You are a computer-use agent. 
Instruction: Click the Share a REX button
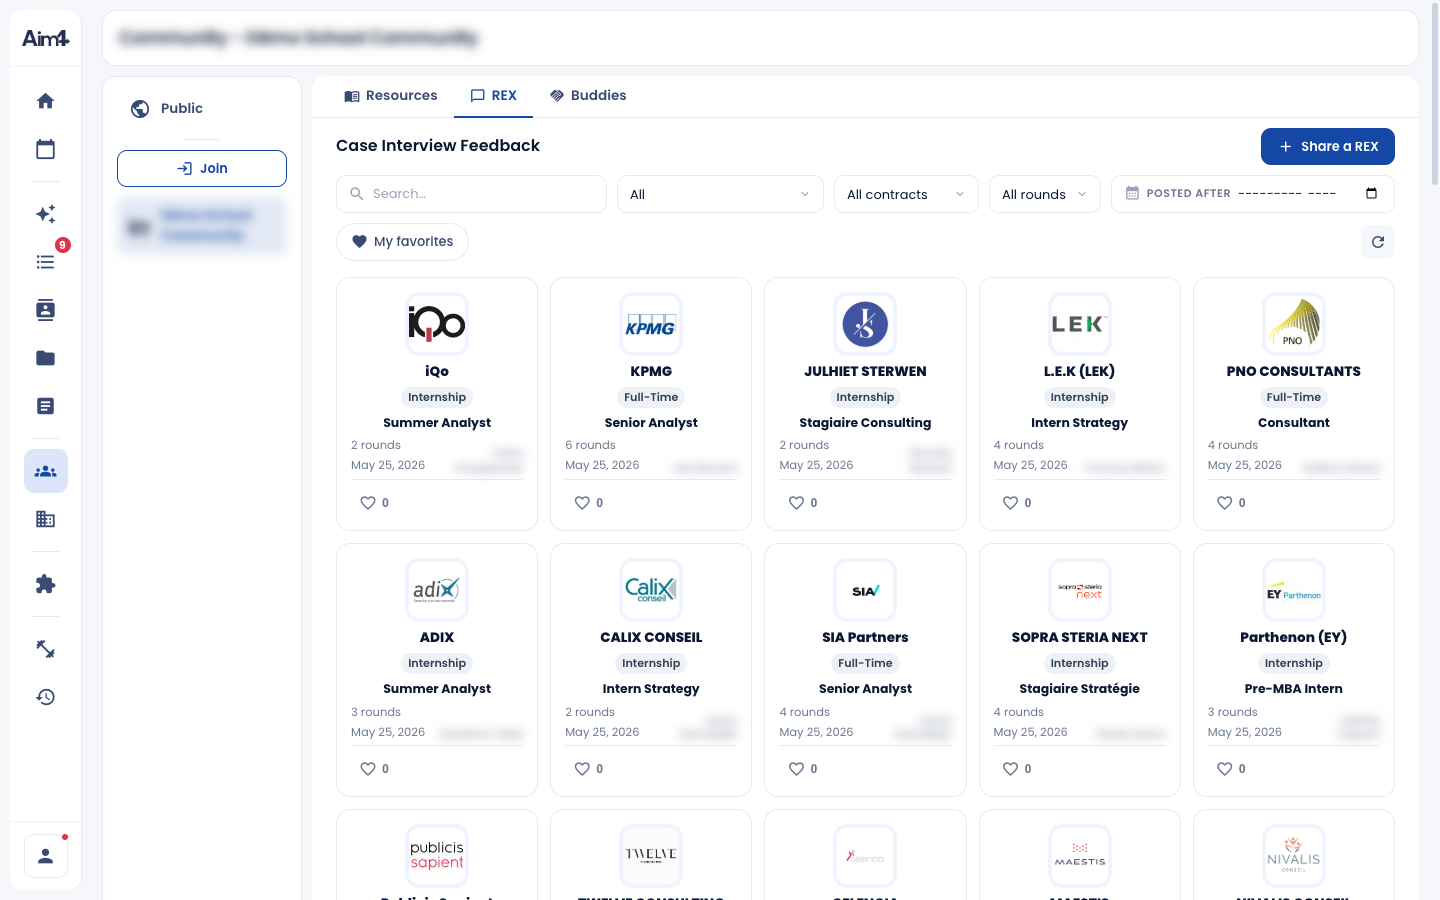(x=1327, y=146)
